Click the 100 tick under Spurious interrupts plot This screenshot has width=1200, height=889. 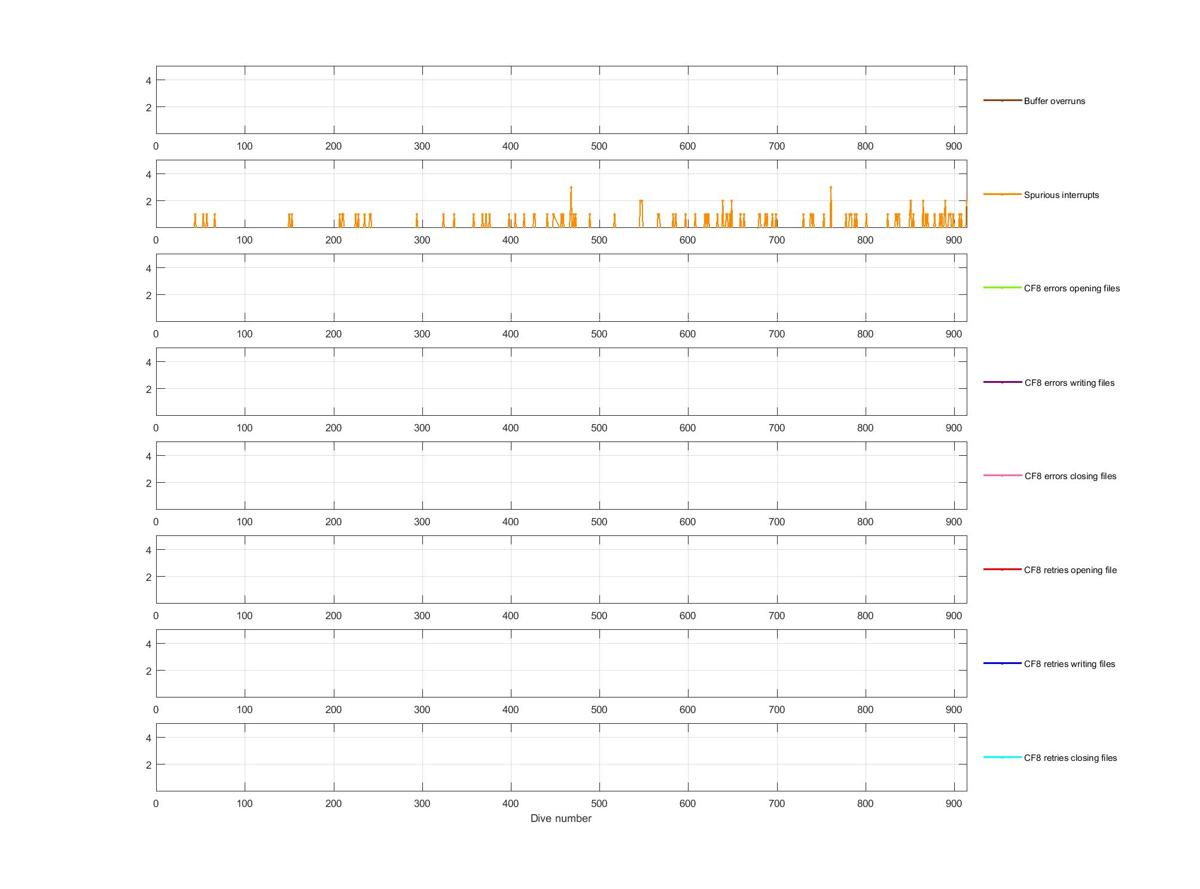(244, 240)
